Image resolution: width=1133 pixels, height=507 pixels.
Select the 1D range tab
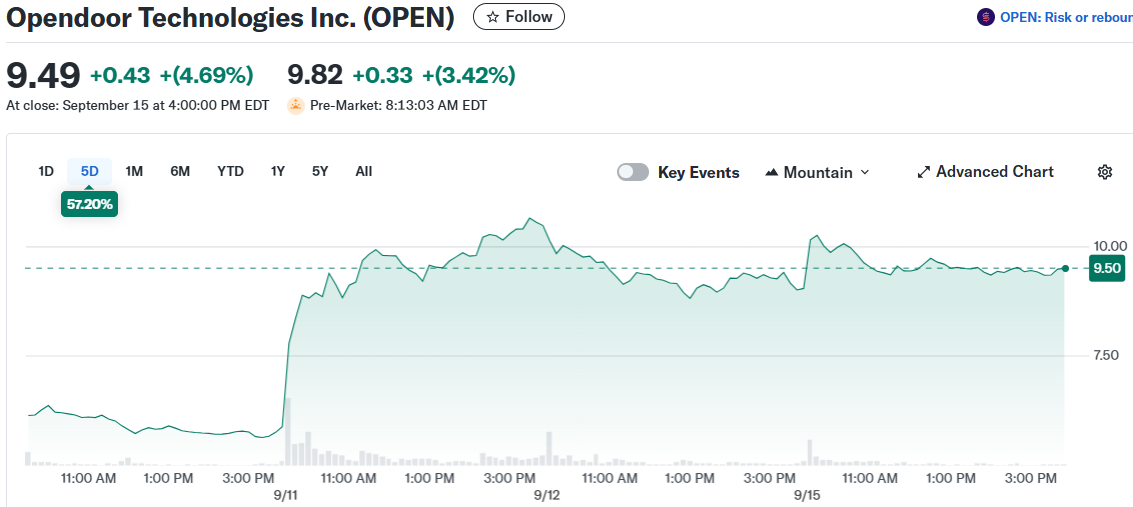[46, 172]
